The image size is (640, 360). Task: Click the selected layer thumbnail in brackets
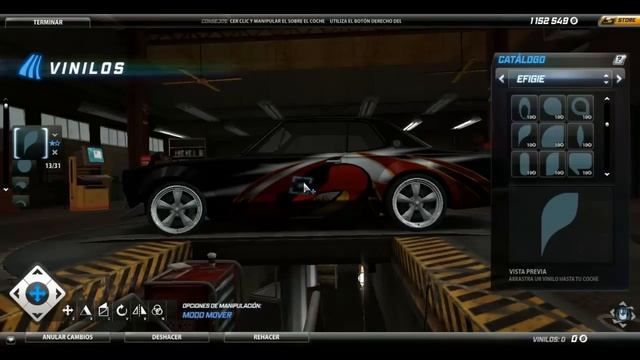pos(31,143)
